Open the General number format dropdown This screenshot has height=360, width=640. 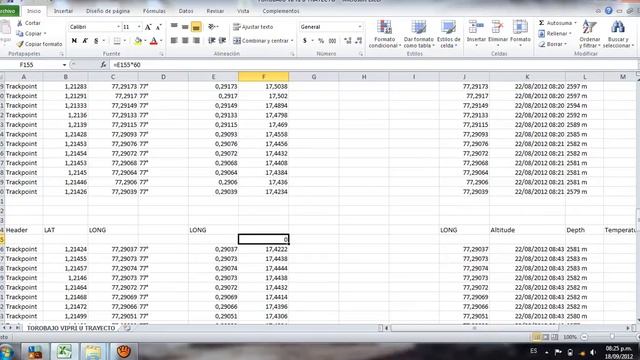tap(360, 27)
